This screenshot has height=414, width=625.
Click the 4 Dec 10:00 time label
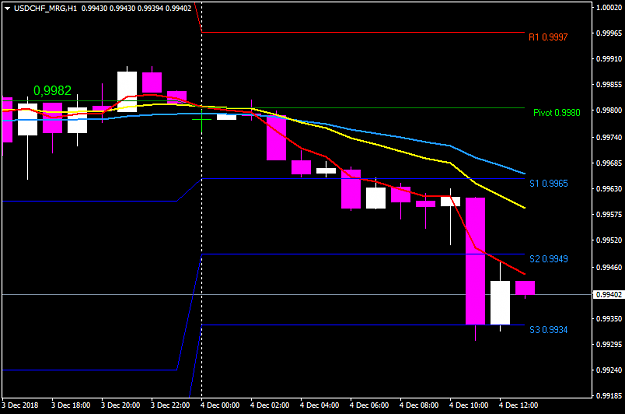(469, 405)
